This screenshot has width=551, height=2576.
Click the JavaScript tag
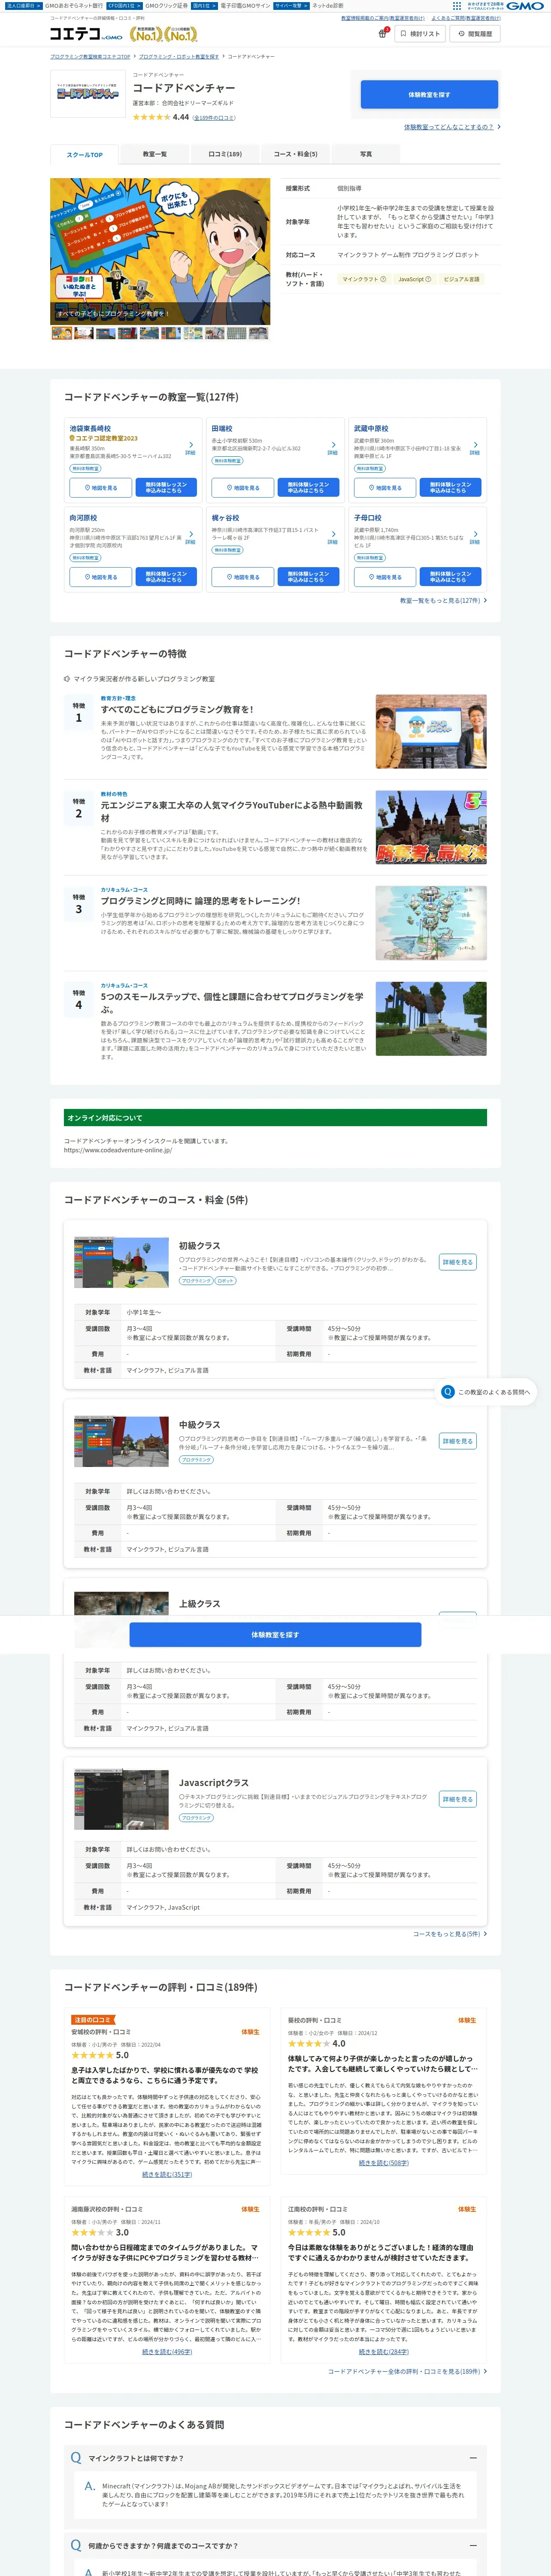point(414,279)
